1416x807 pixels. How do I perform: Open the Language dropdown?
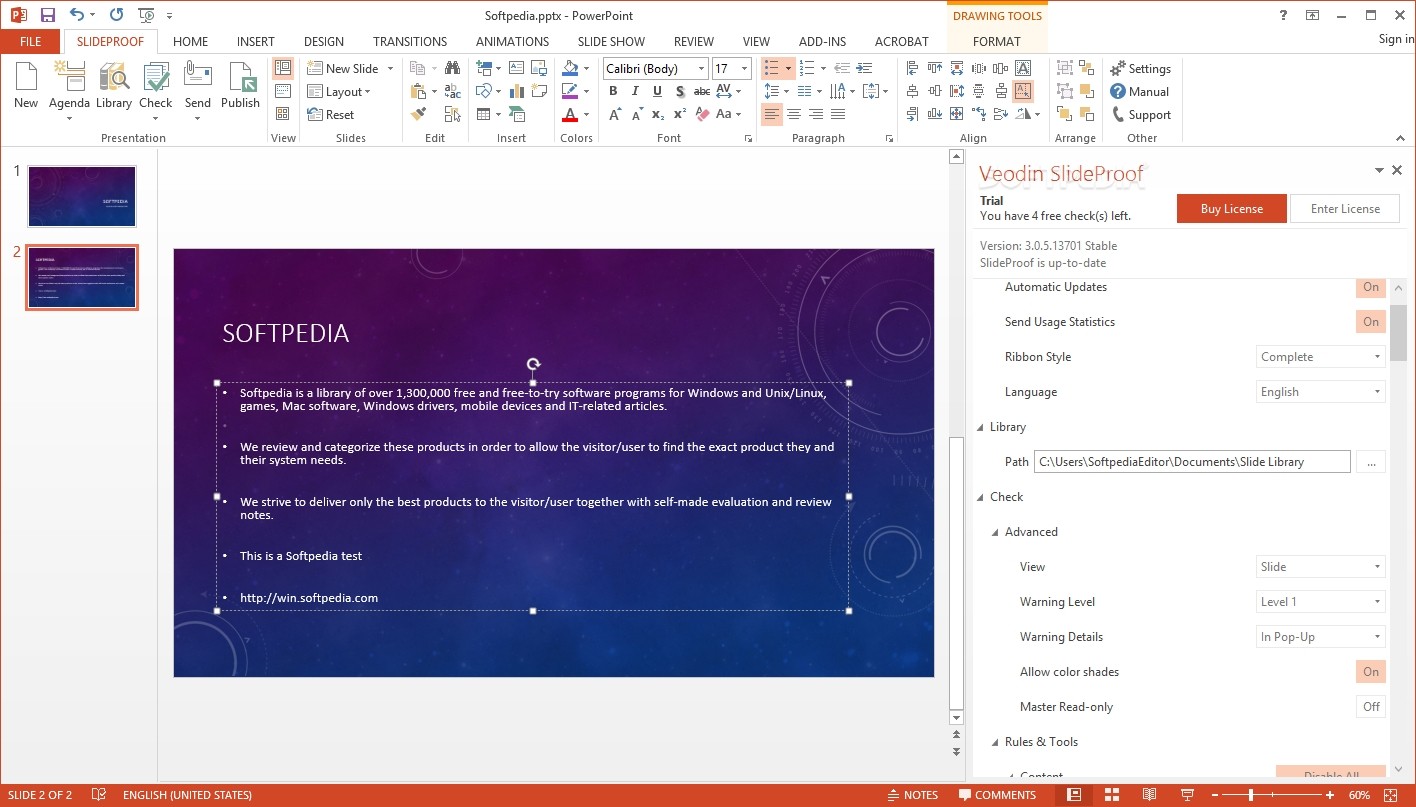pyautogui.click(x=1321, y=392)
